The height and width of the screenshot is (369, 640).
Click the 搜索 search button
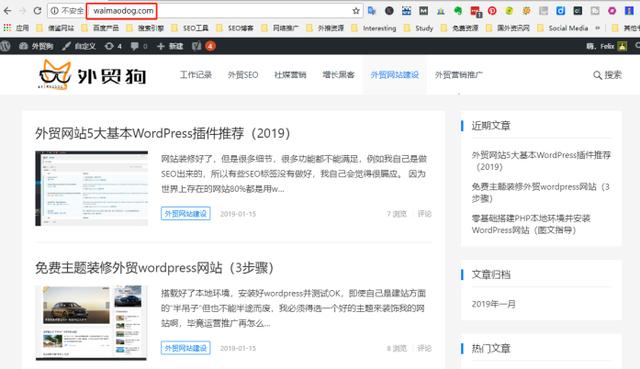coord(607,75)
